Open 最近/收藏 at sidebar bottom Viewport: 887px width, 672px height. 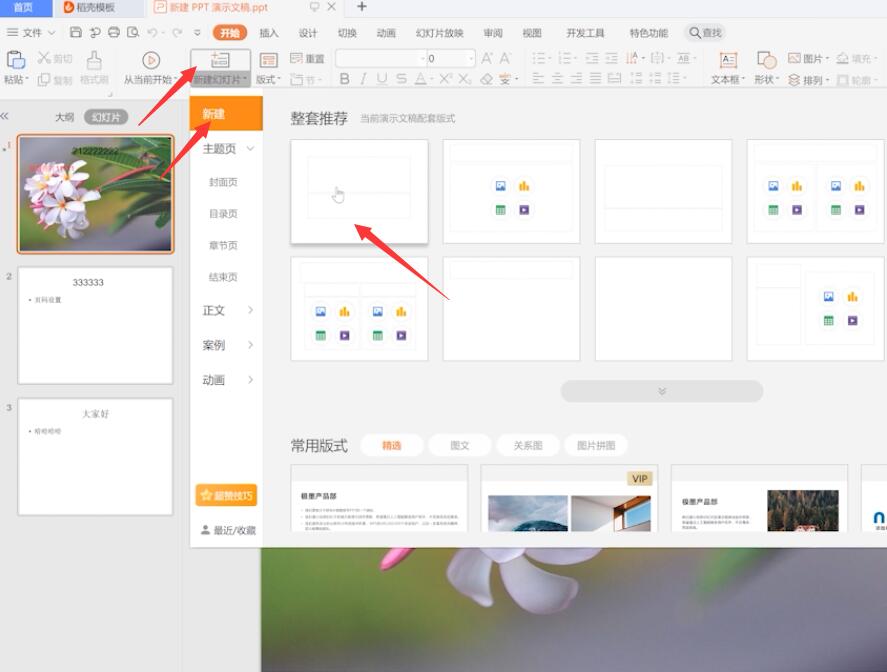click(228, 530)
